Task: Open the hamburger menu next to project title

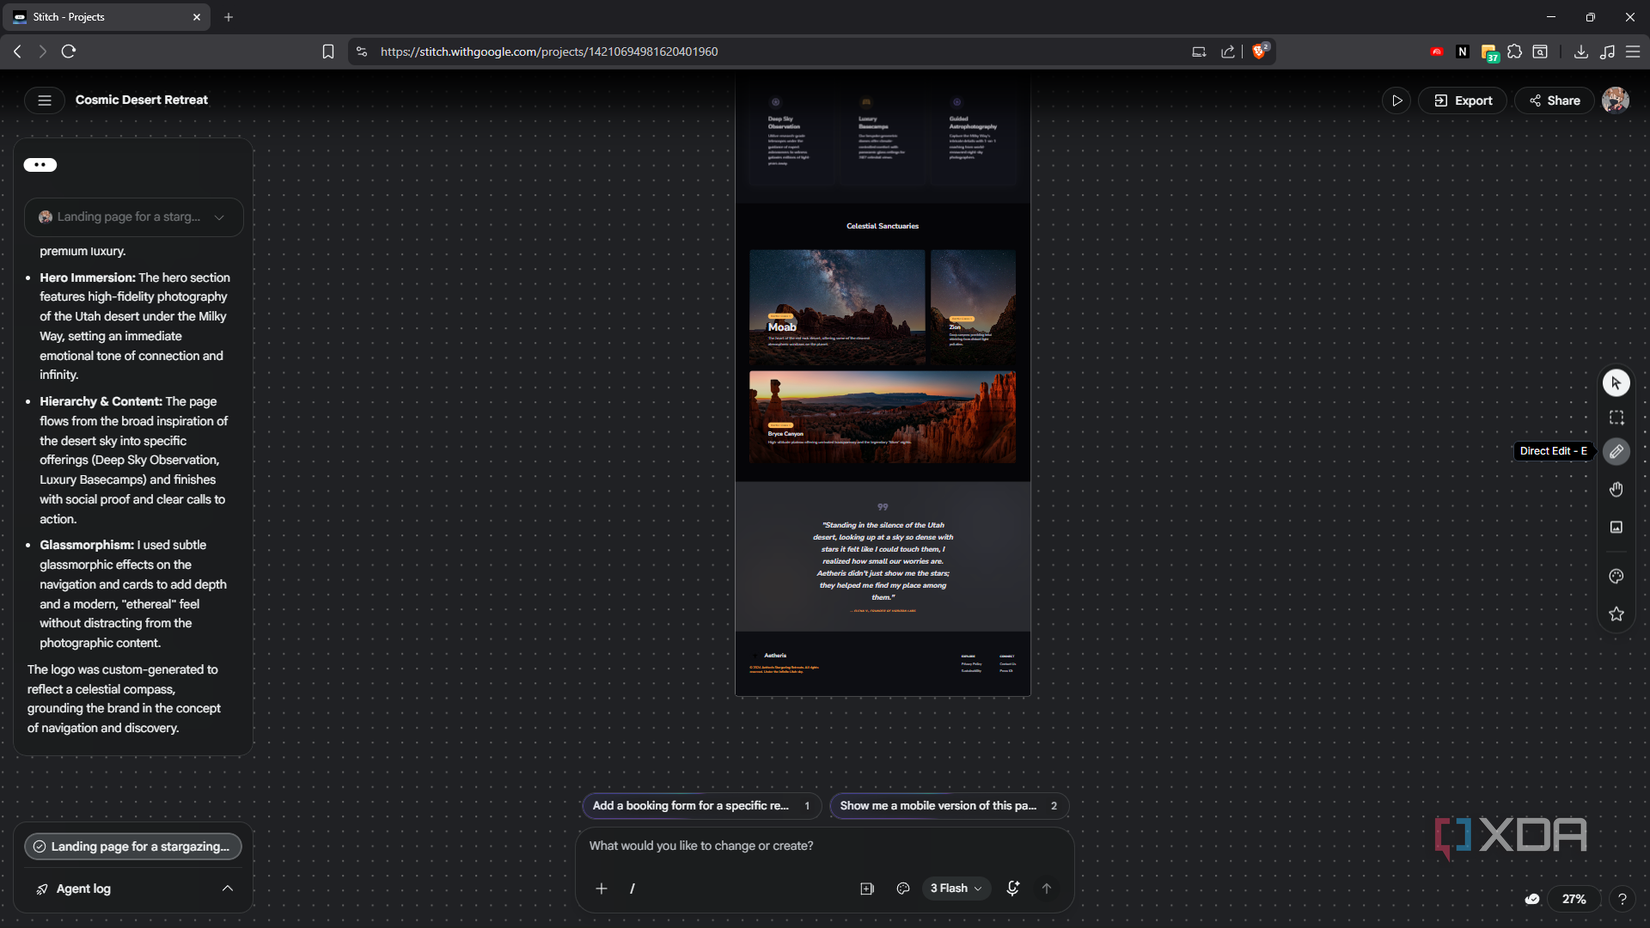Action: (44, 100)
